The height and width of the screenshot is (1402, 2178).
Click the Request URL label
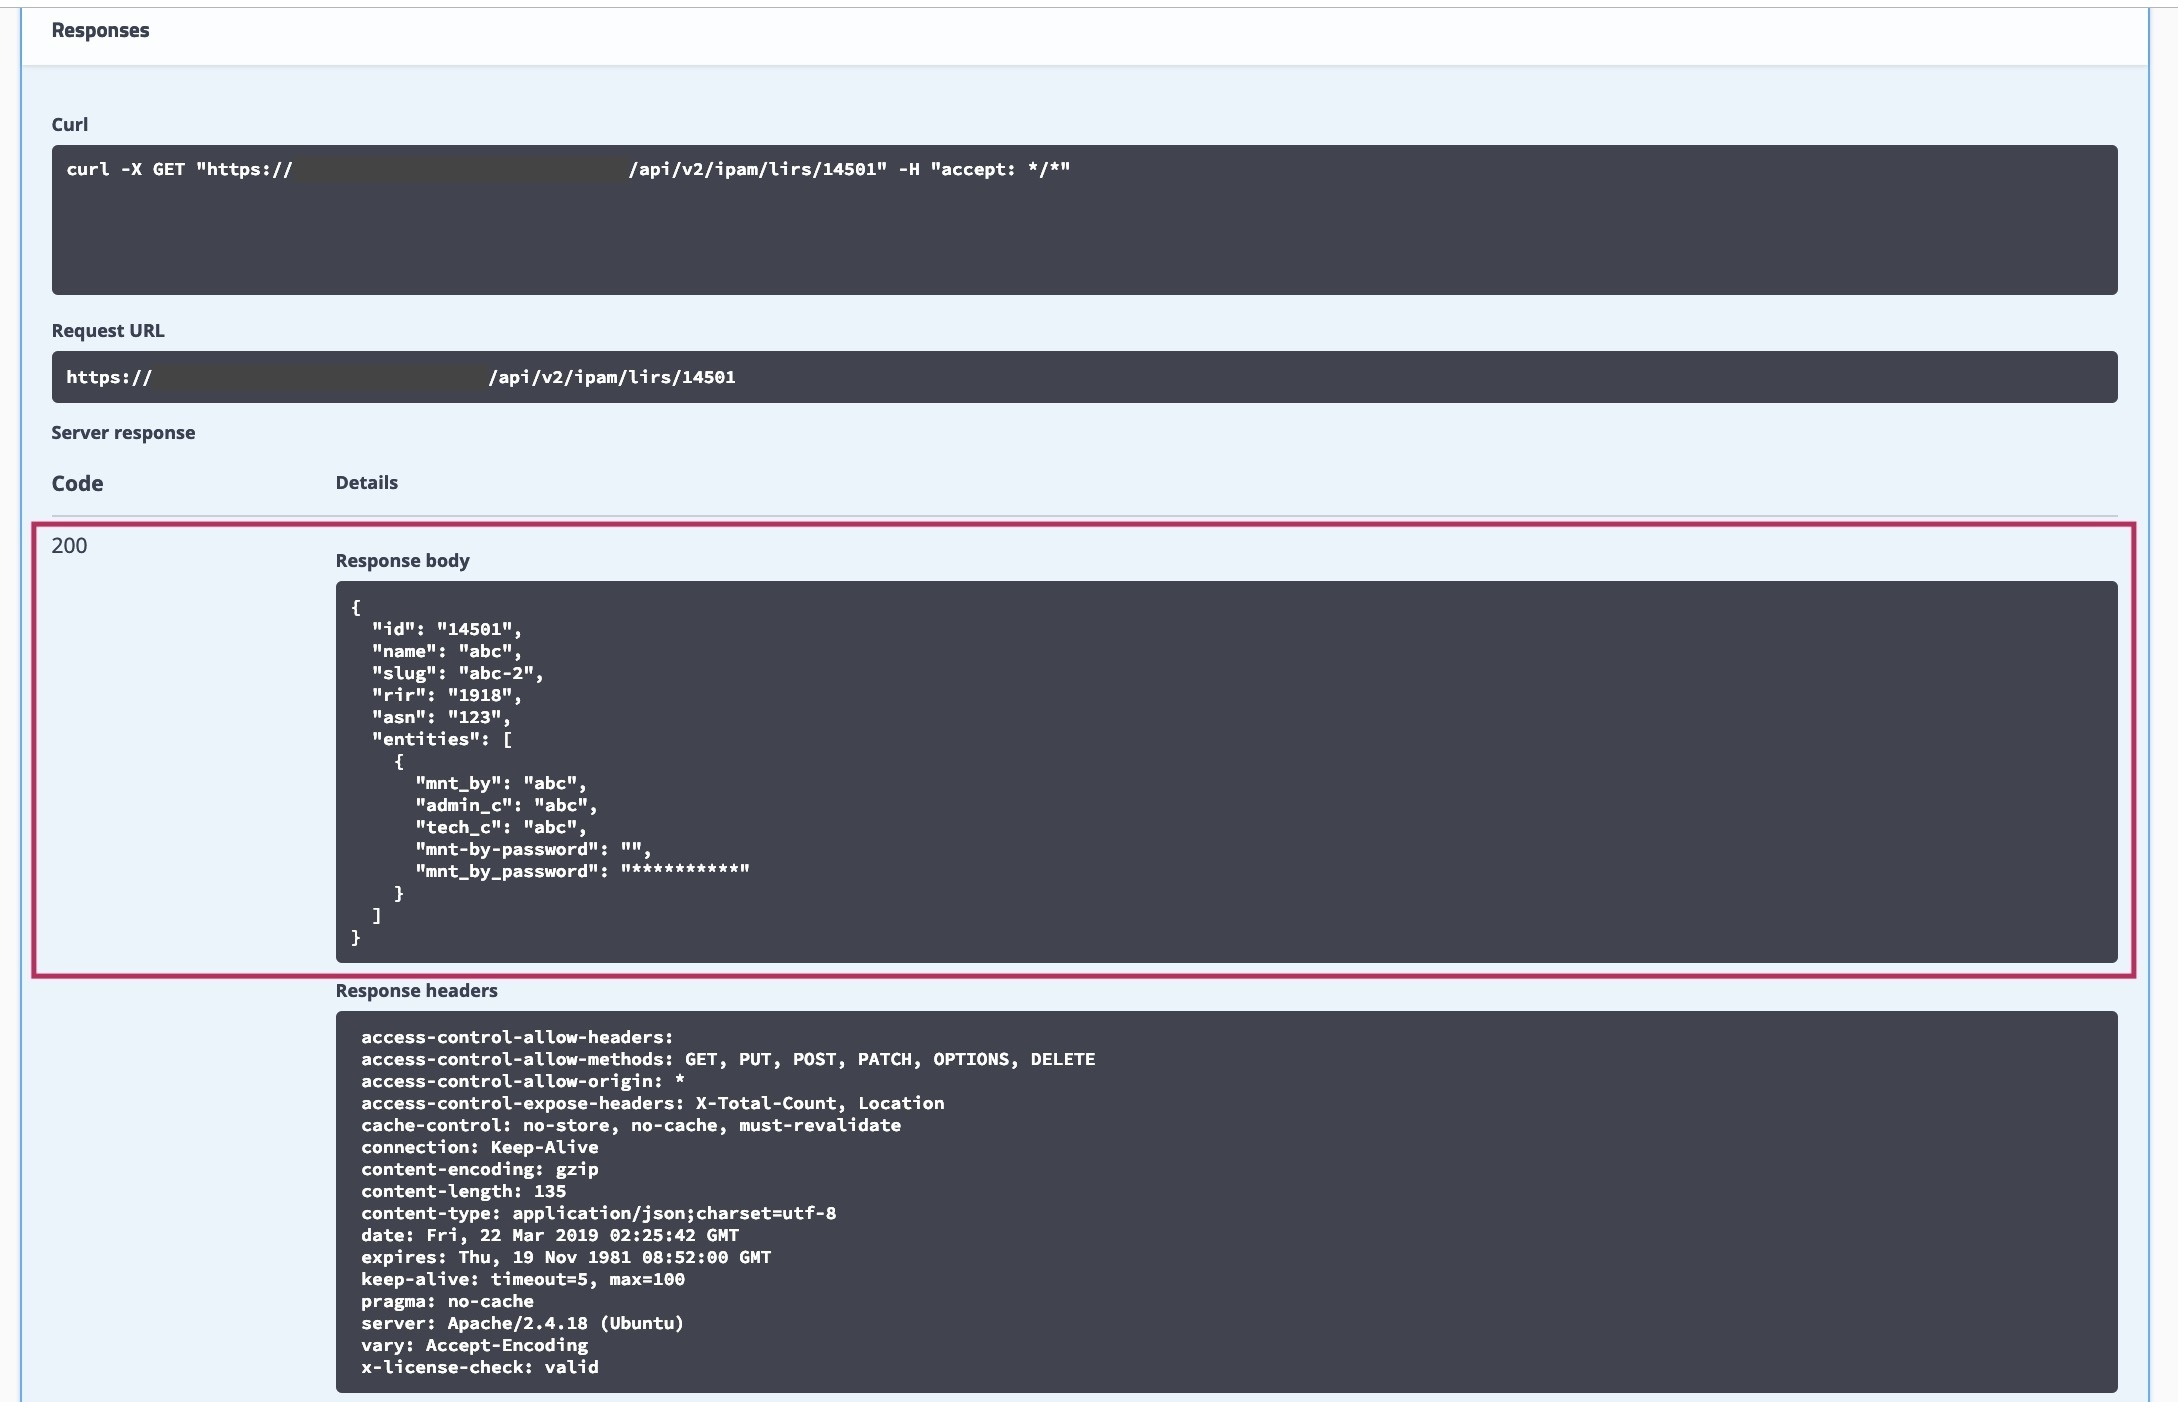click(x=108, y=330)
